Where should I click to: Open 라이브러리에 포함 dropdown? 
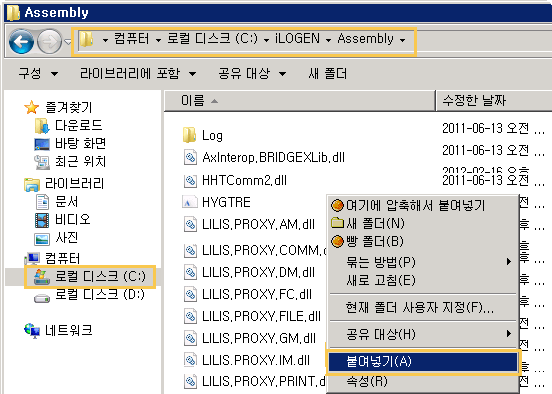[x=138, y=74]
